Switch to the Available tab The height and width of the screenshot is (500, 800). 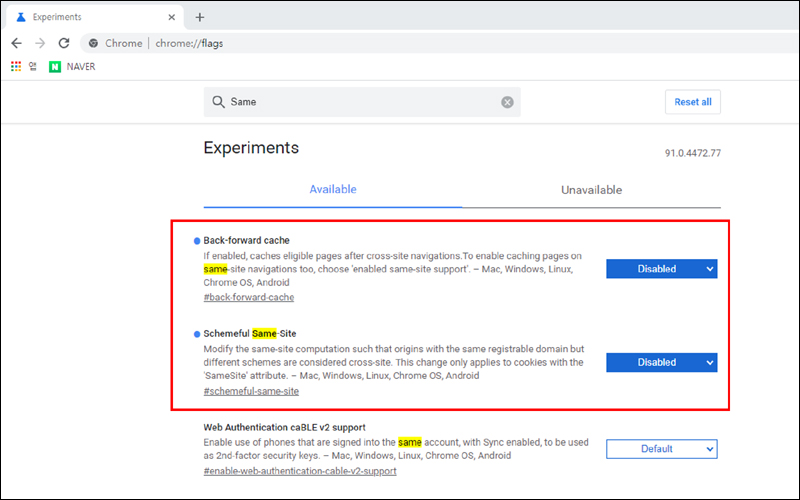(333, 189)
